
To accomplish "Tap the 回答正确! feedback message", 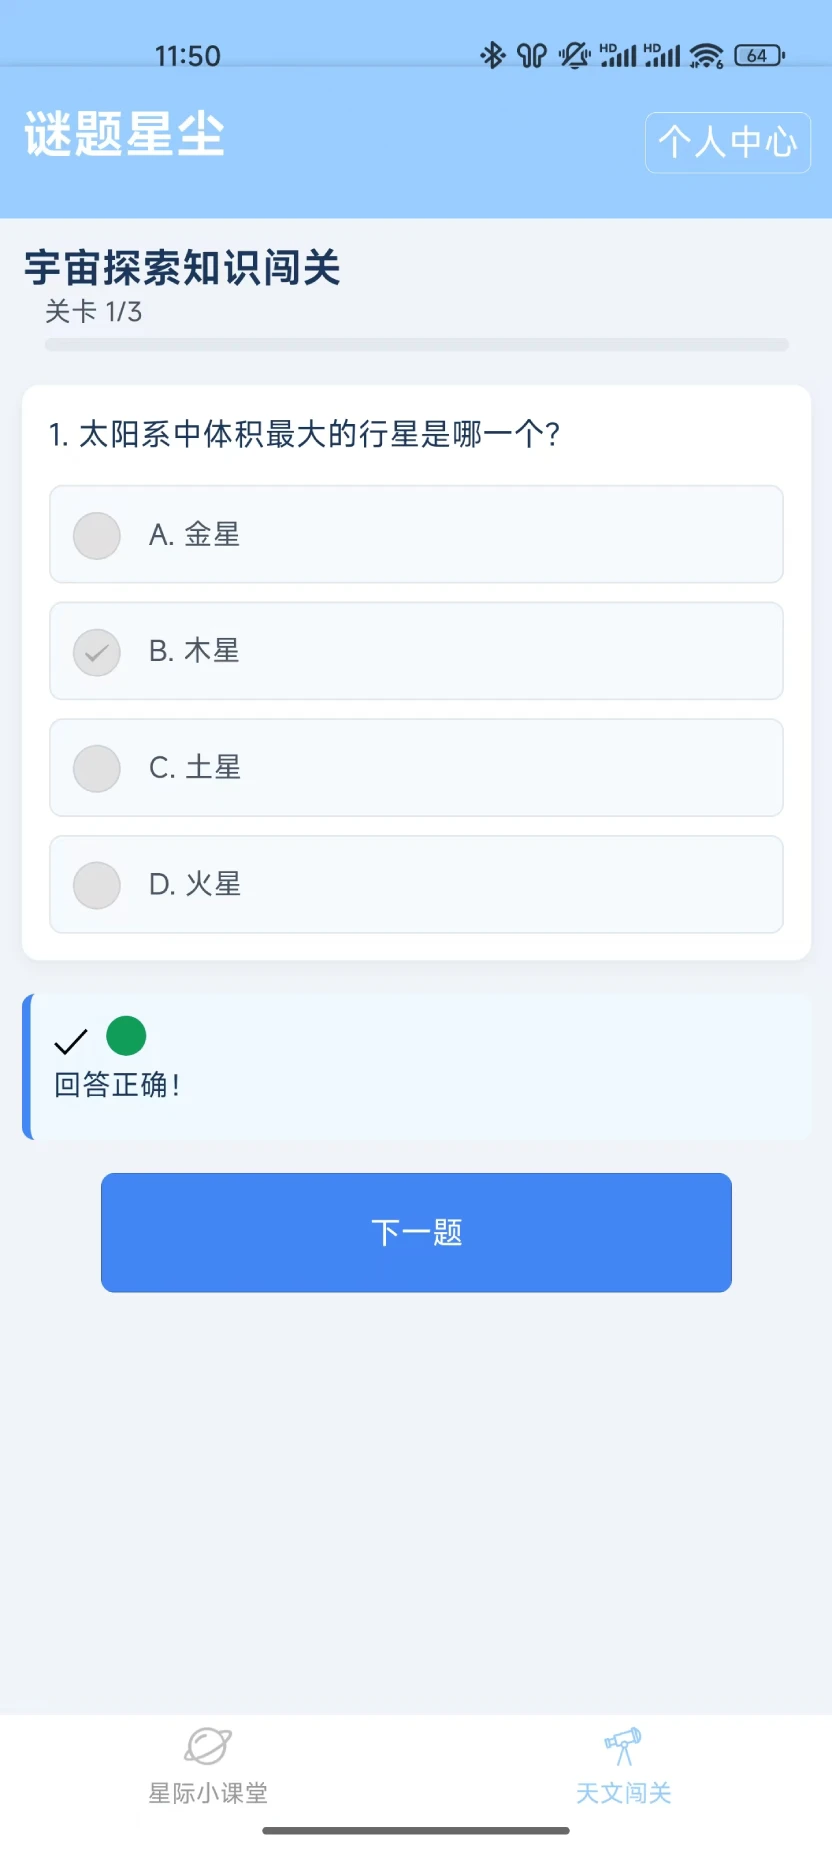I will pos(117,1085).
